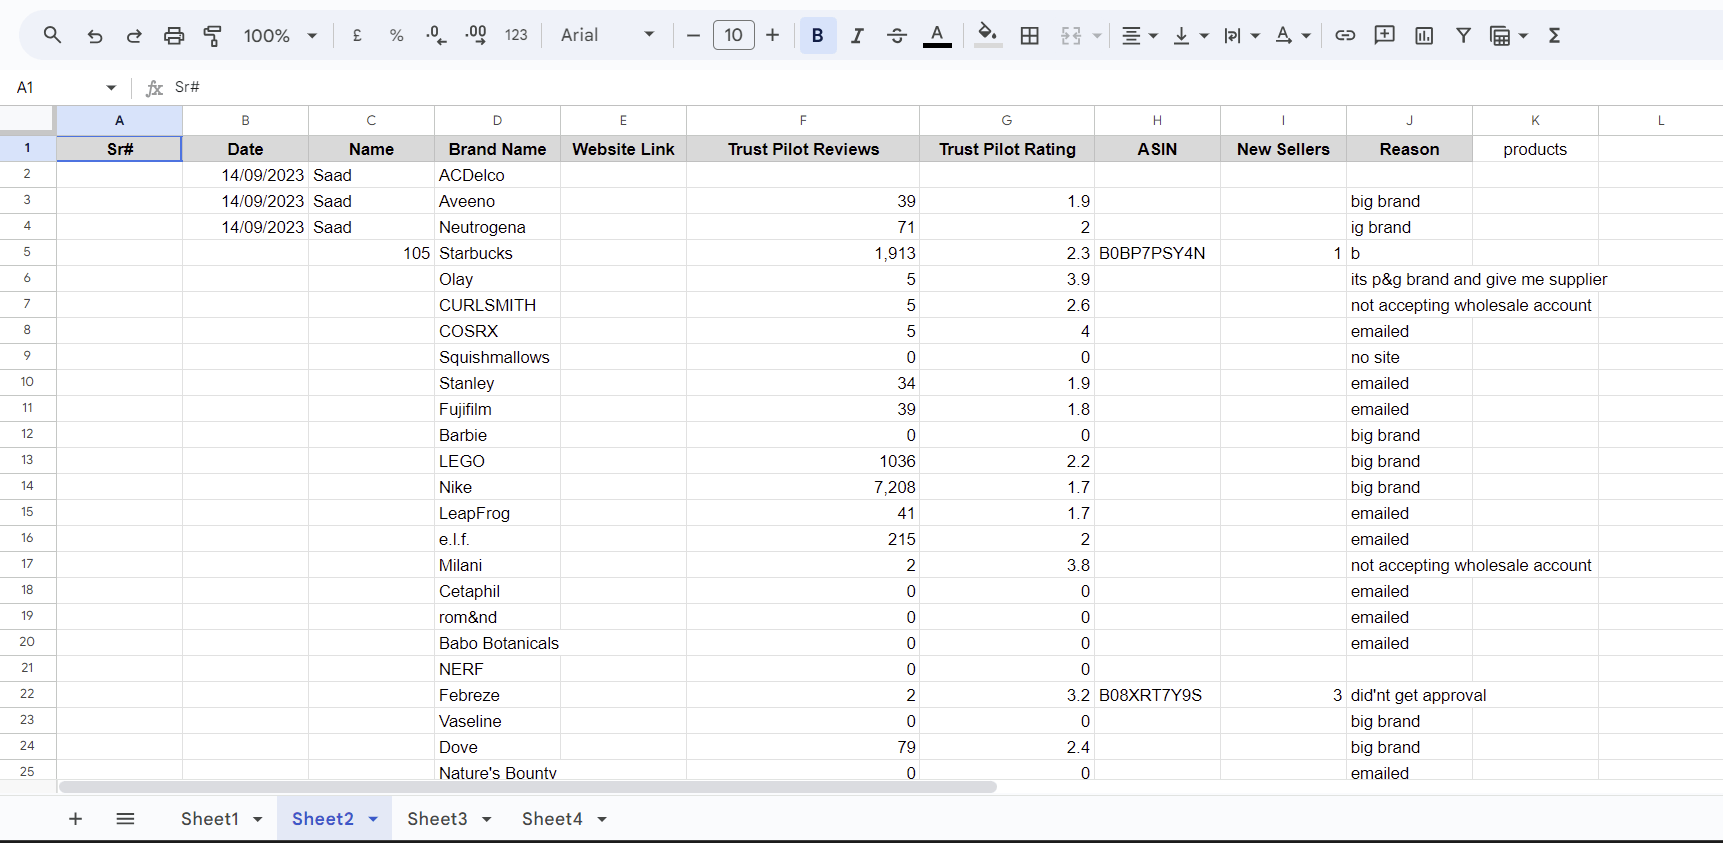The width and height of the screenshot is (1723, 843).
Task: Increase decimal places
Action: 476,35
